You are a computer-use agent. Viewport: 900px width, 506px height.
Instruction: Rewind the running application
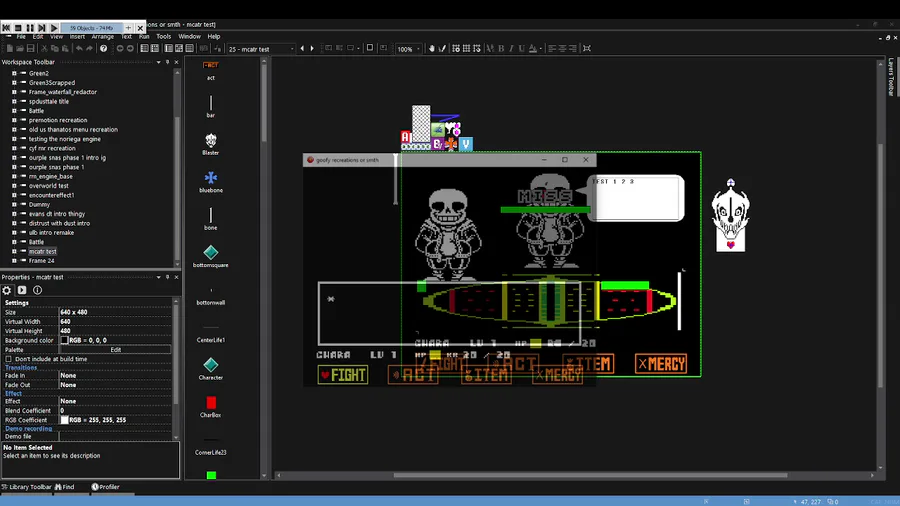[x=6, y=28]
